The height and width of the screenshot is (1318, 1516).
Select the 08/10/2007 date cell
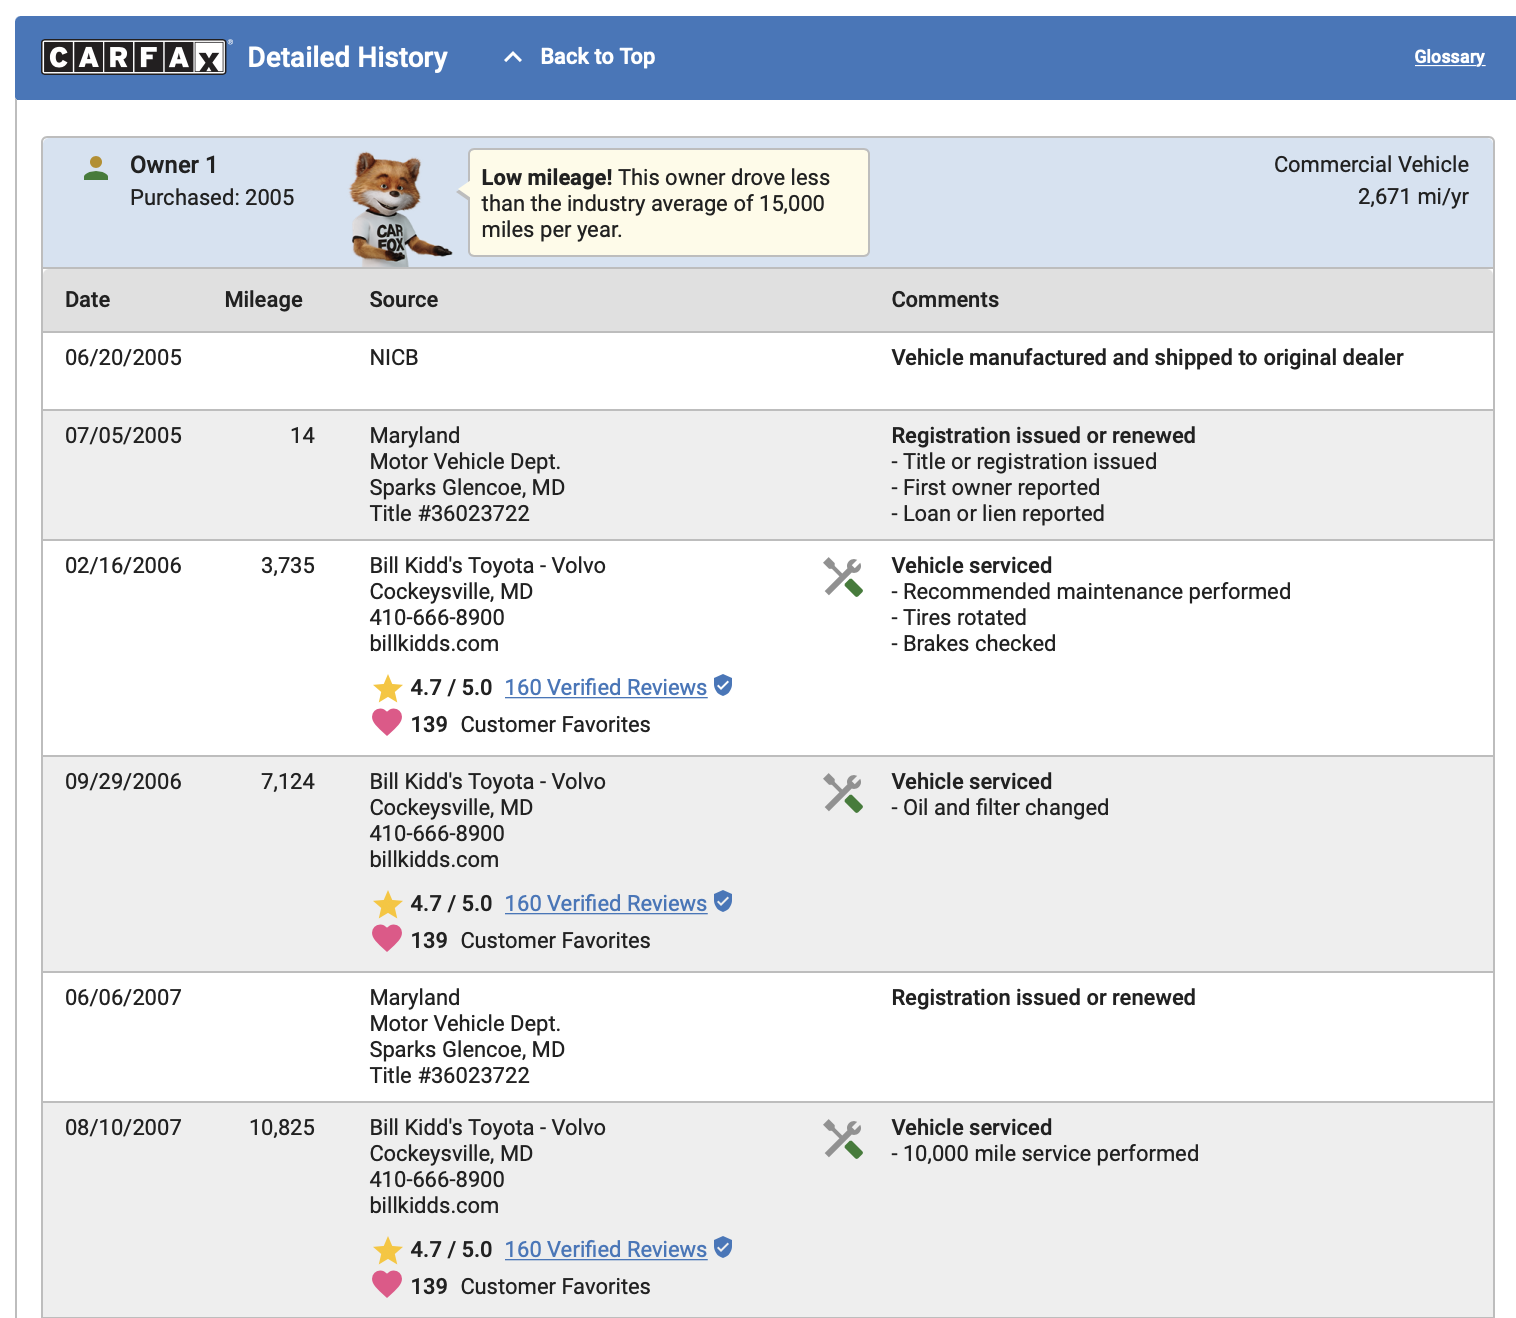click(124, 1128)
